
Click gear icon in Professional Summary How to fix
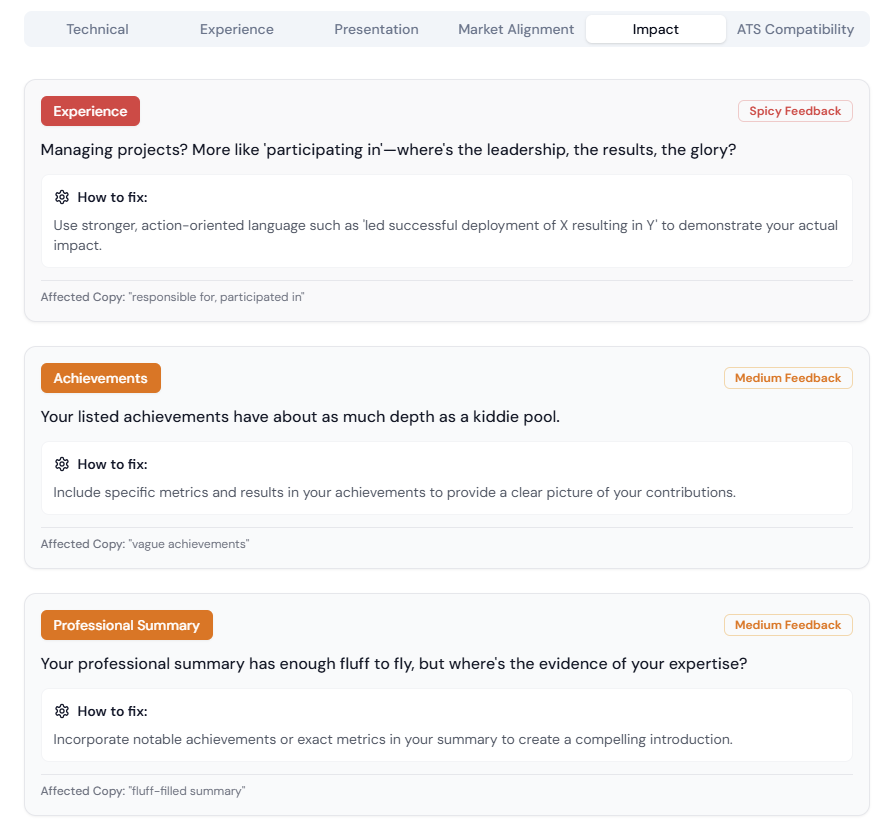pyautogui.click(x=62, y=711)
